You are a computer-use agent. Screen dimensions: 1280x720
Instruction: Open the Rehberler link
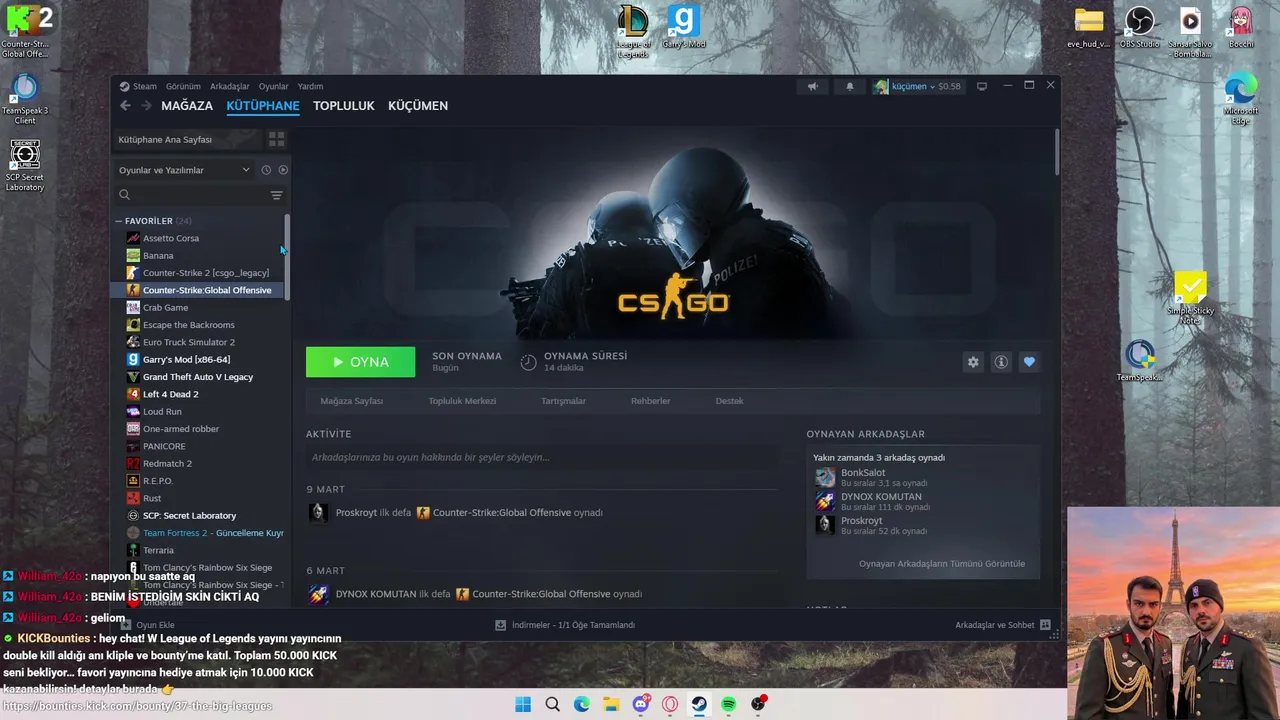[650, 401]
